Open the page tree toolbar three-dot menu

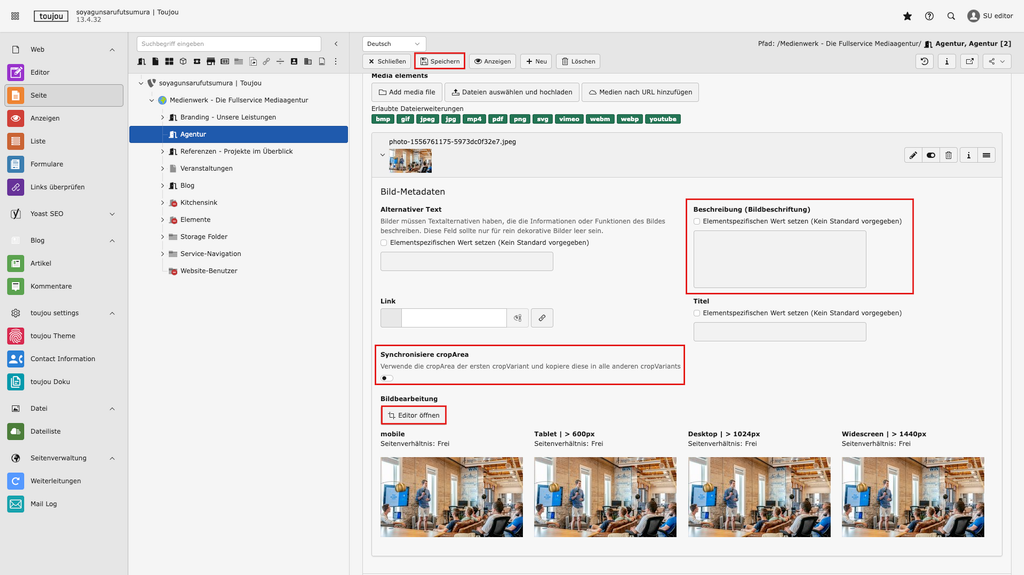pyautogui.click(x=336, y=61)
